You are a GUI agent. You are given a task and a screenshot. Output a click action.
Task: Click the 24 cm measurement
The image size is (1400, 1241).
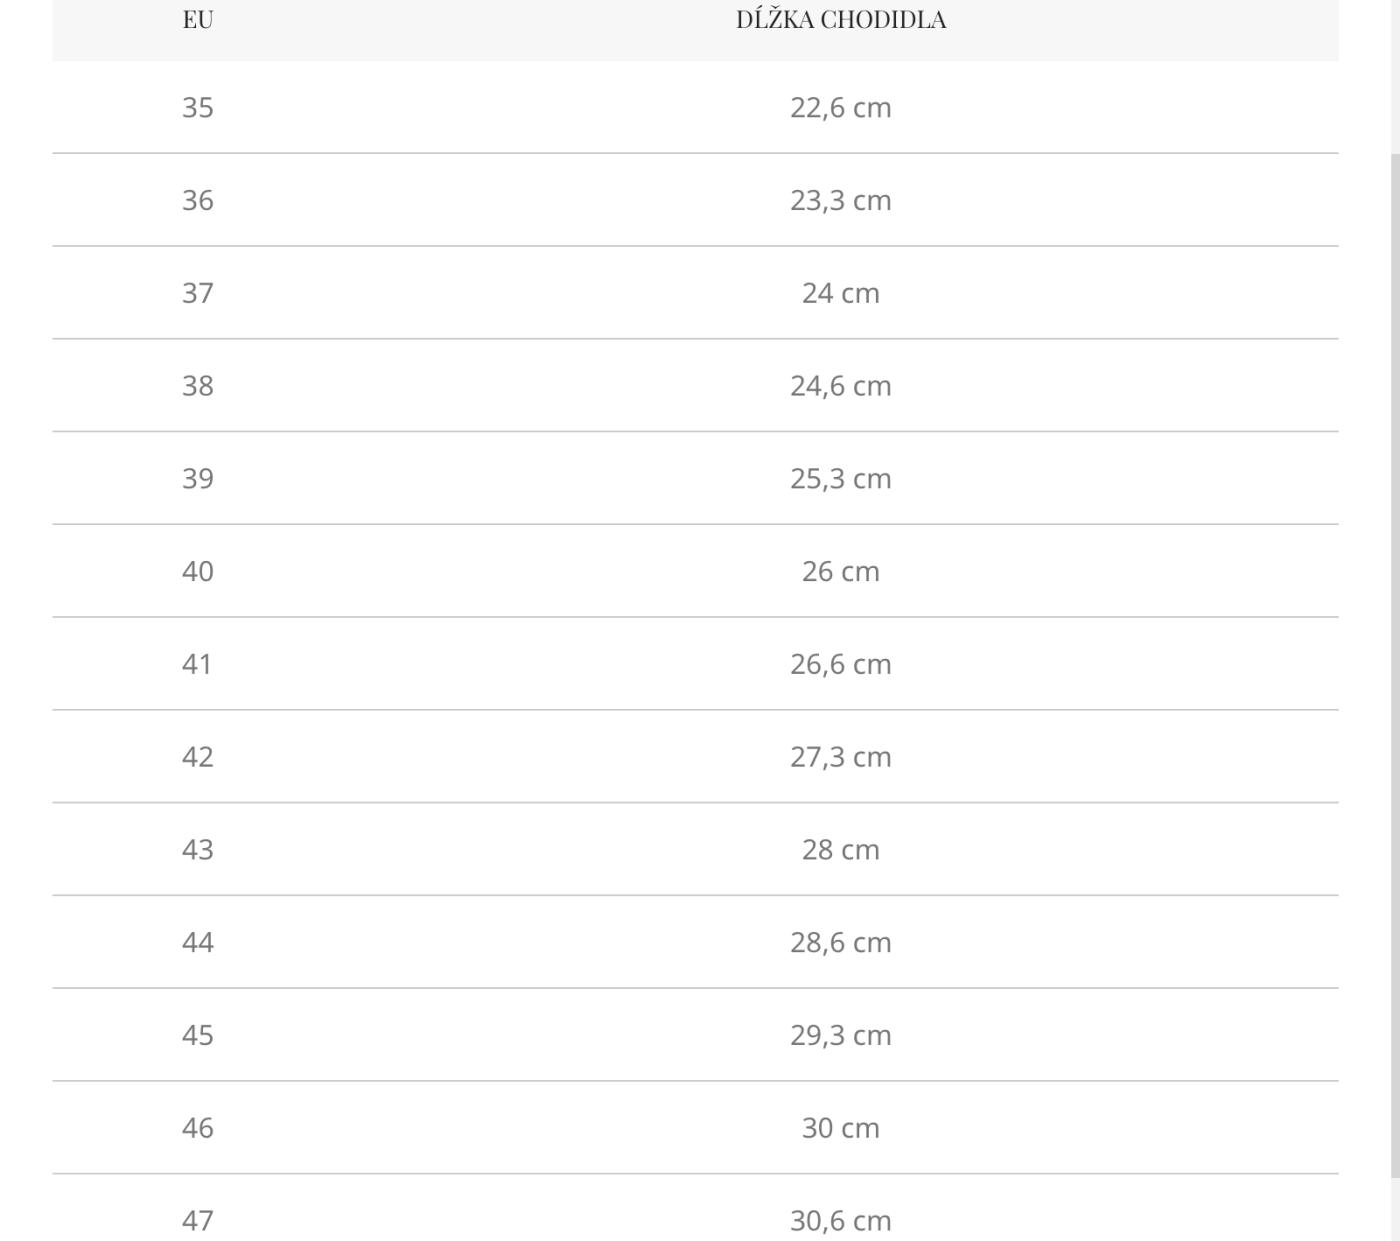pyautogui.click(x=841, y=293)
